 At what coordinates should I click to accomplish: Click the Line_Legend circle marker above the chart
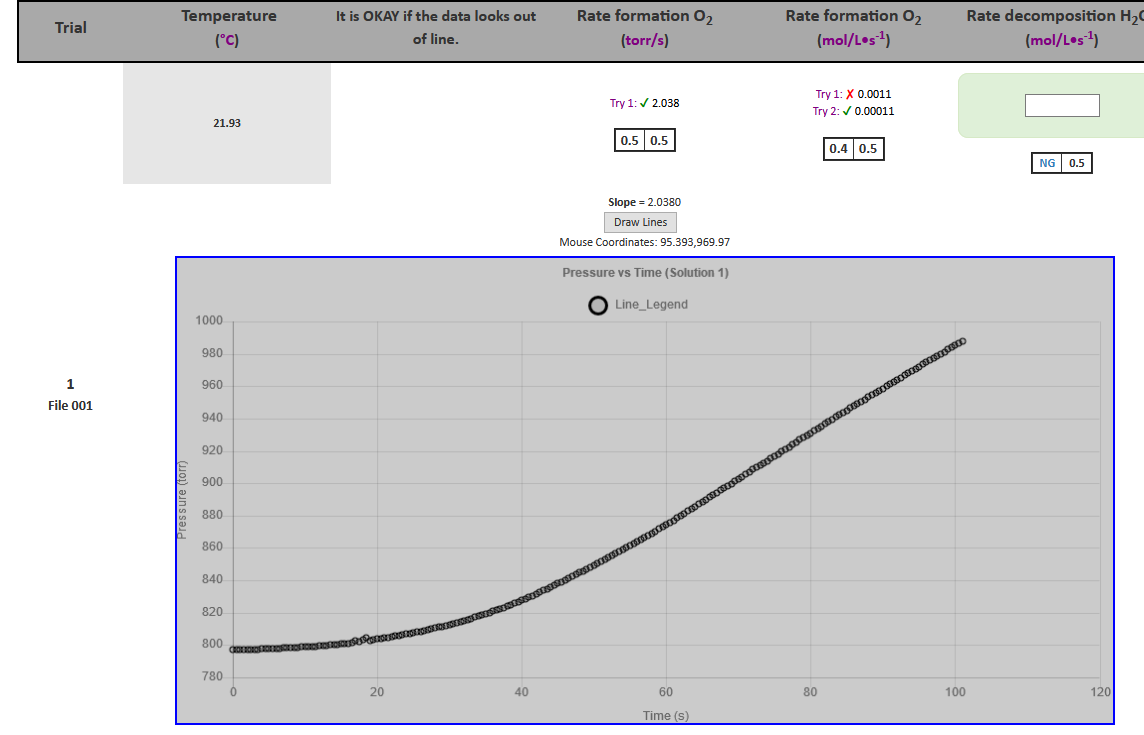pyautogui.click(x=598, y=304)
